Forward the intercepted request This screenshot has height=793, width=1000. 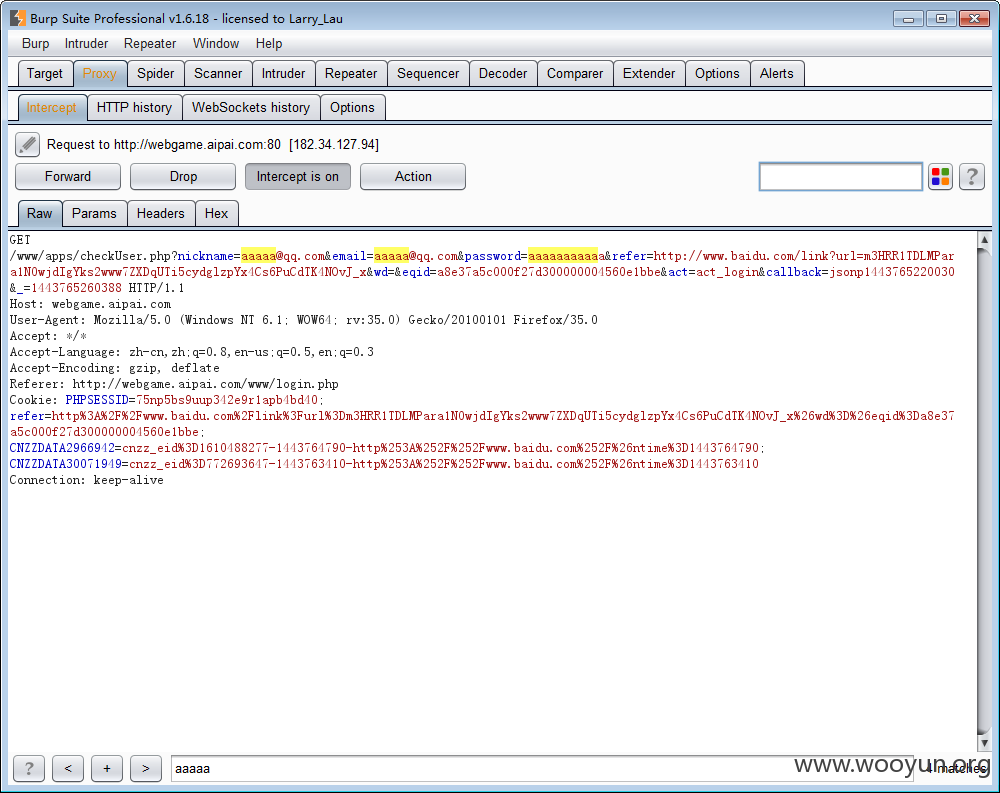click(68, 177)
